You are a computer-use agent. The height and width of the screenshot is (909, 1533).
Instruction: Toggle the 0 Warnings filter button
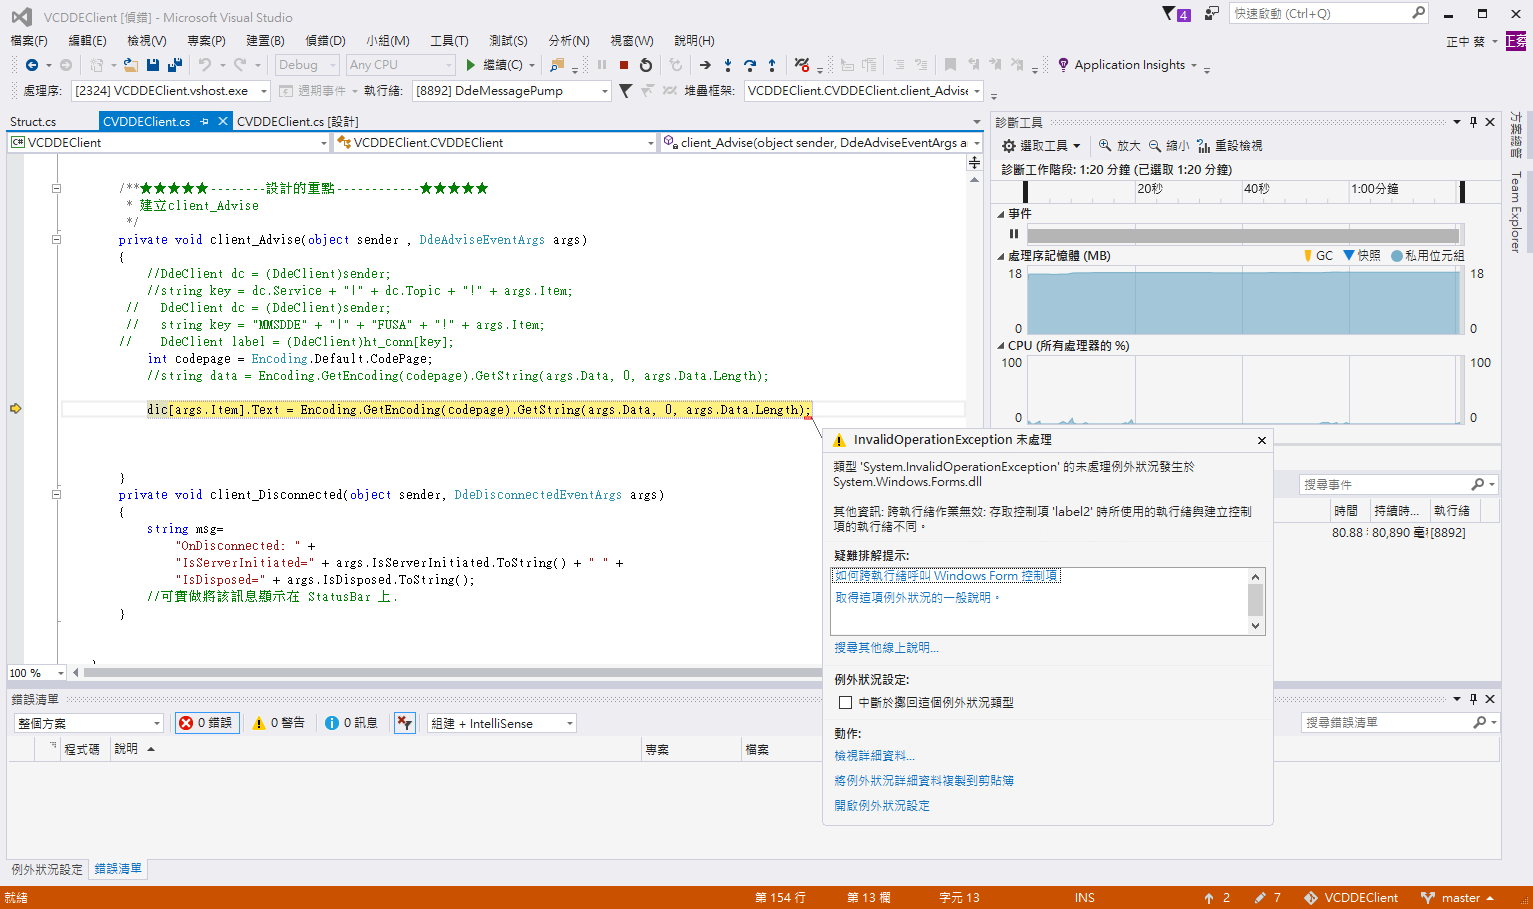(x=279, y=723)
